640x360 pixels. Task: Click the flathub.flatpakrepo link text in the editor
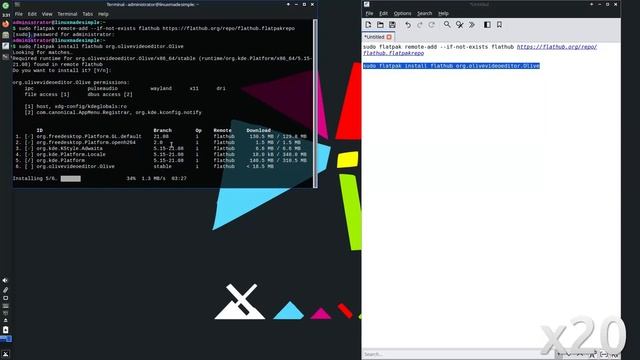[x=393, y=53]
